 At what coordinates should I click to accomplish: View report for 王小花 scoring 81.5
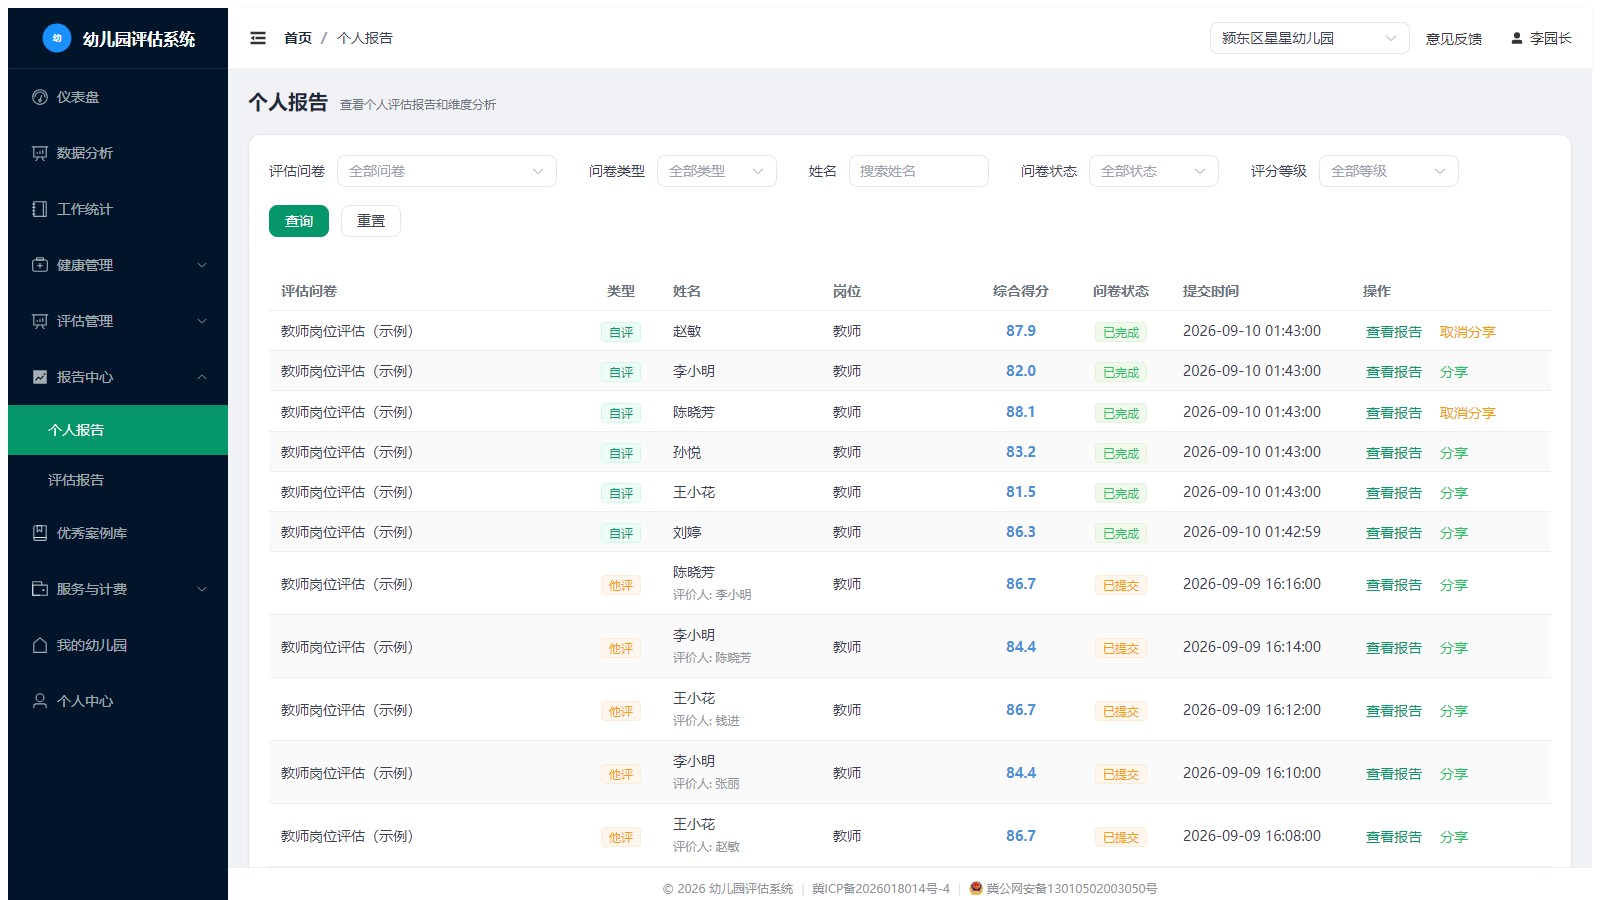click(x=1394, y=493)
